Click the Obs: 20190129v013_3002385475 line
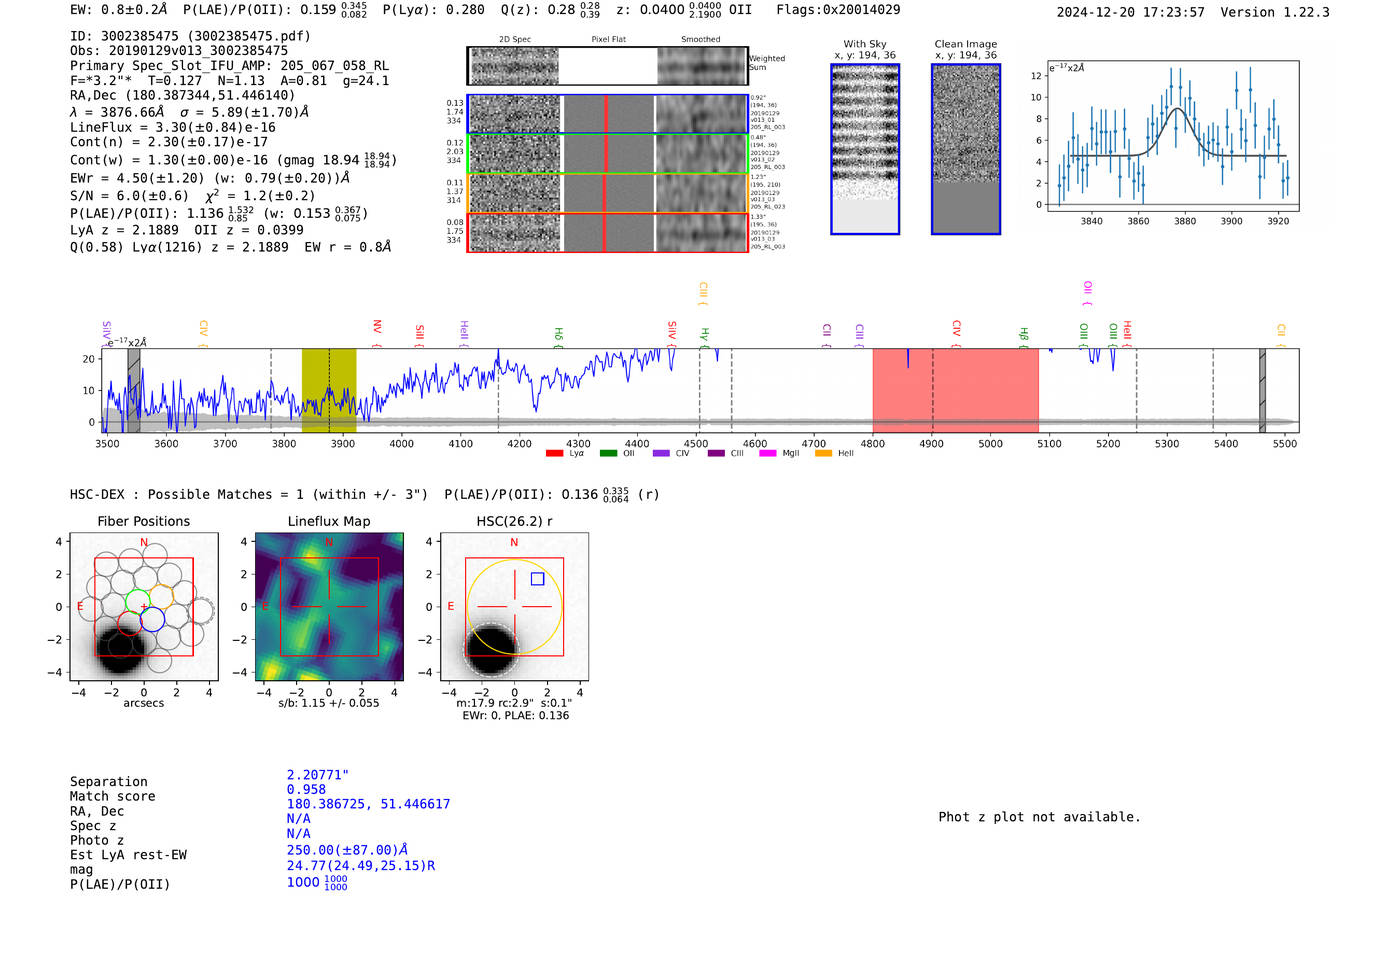This screenshot has height=953, width=1400. click(179, 51)
